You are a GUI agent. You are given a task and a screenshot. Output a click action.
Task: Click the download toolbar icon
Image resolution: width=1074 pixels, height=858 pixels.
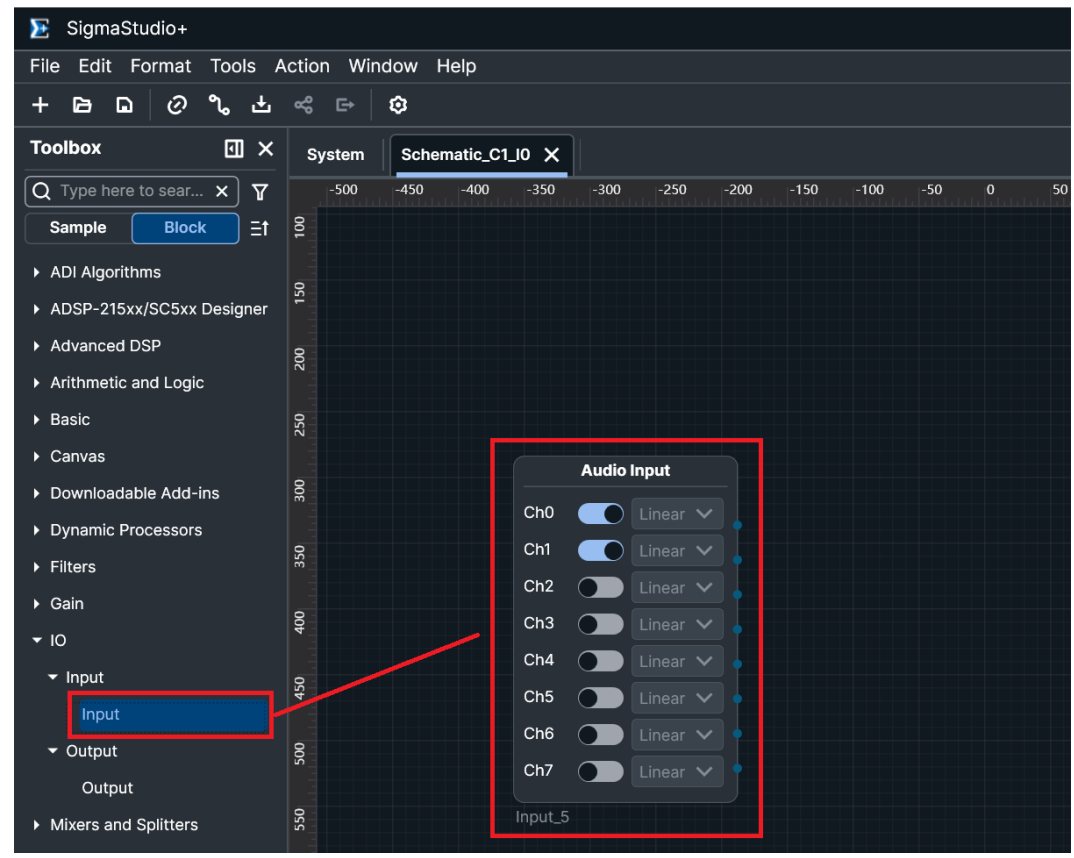click(261, 105)
